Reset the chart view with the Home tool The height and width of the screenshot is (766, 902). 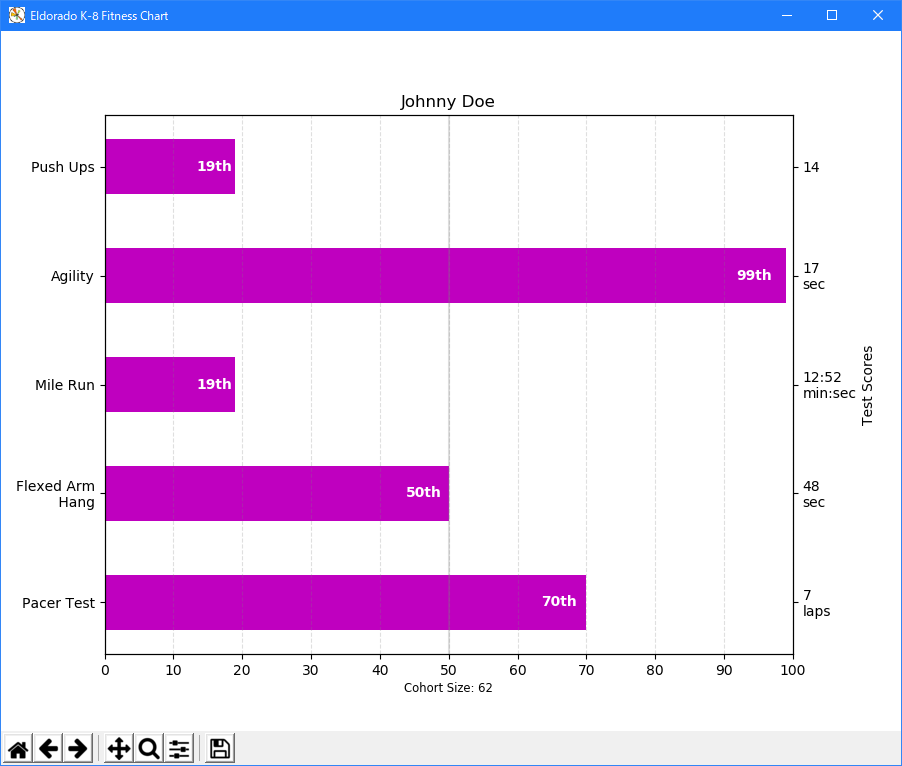[x=17, y=748]
